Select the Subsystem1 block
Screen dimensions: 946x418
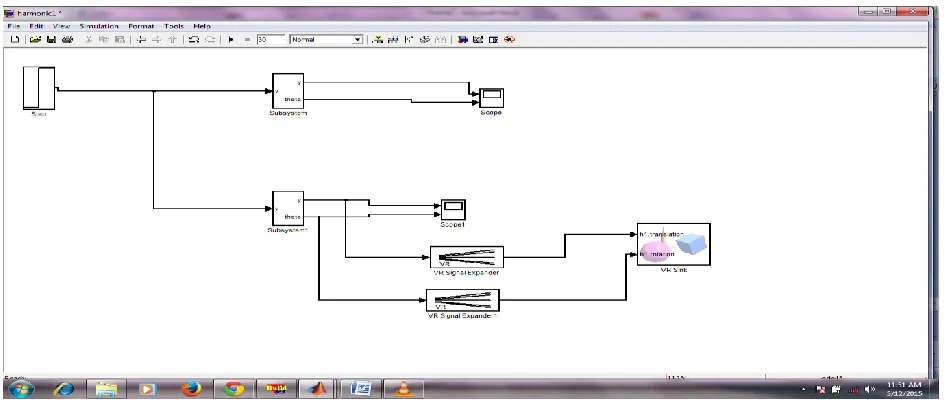287,209
